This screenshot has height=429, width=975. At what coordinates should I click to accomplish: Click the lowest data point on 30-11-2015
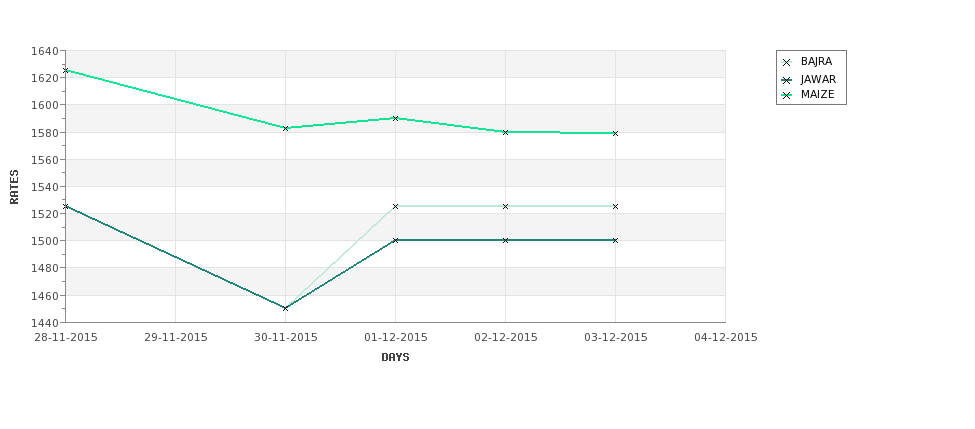(x=285, y=308)
